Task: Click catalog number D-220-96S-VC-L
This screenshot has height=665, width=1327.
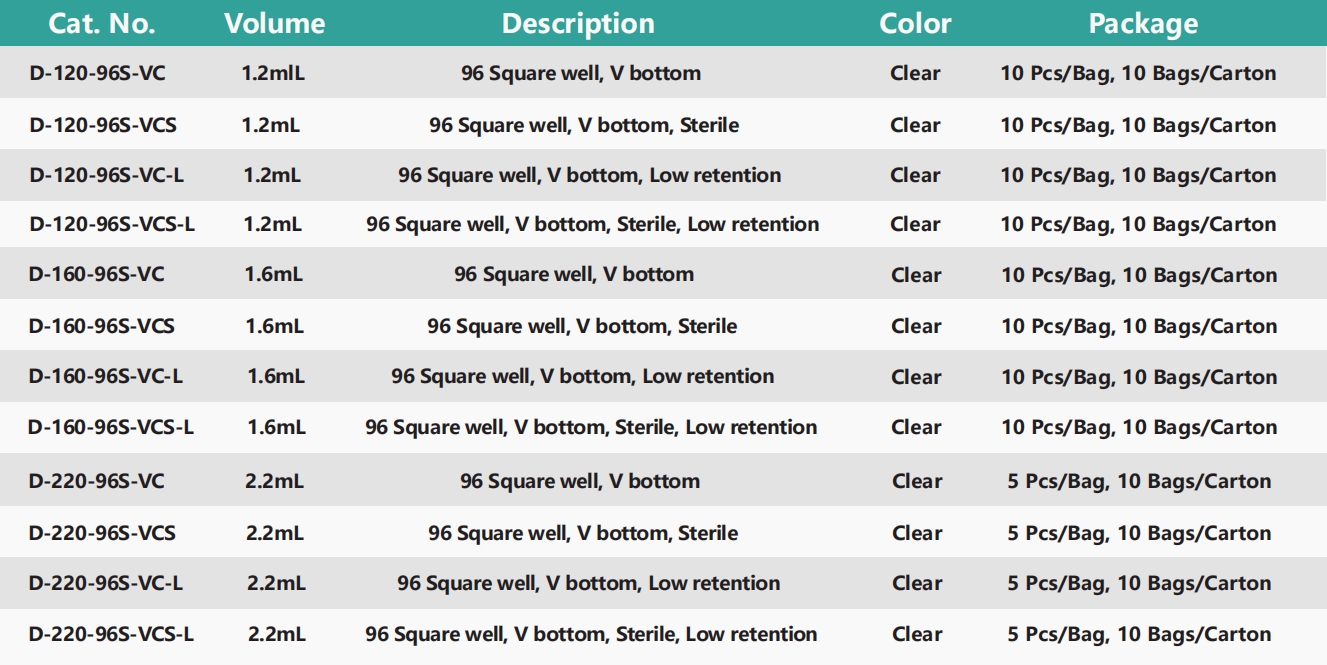Action: (106, 583)
